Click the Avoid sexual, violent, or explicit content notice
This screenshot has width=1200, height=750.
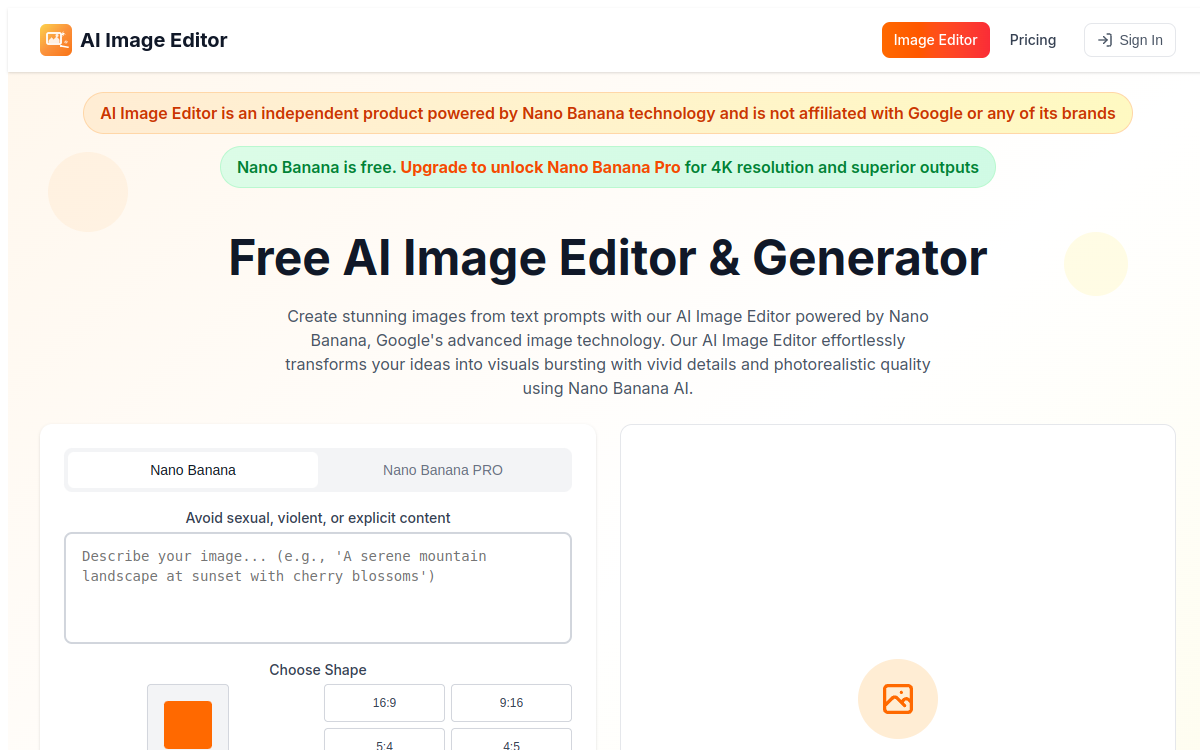(x=318, y=518)
